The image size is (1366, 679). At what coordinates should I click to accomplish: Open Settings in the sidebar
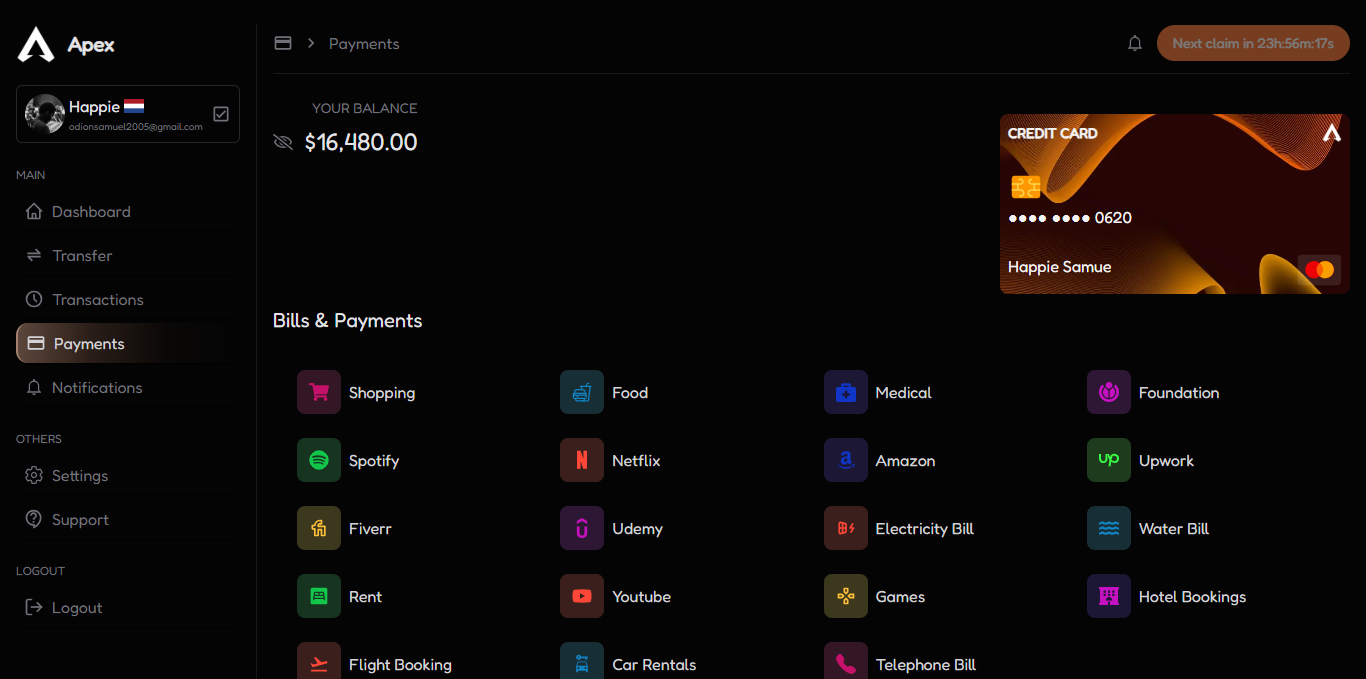pyautogui.click(x=128, y=476)
